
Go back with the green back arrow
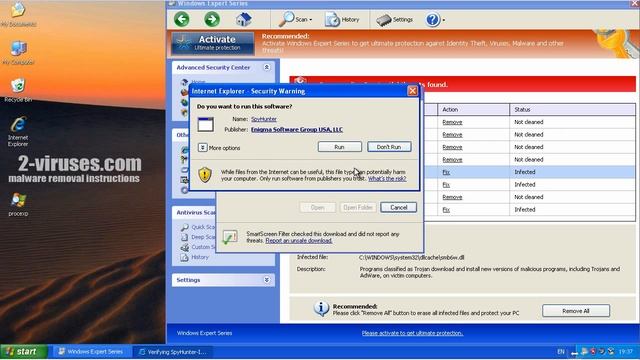point(182,19)
